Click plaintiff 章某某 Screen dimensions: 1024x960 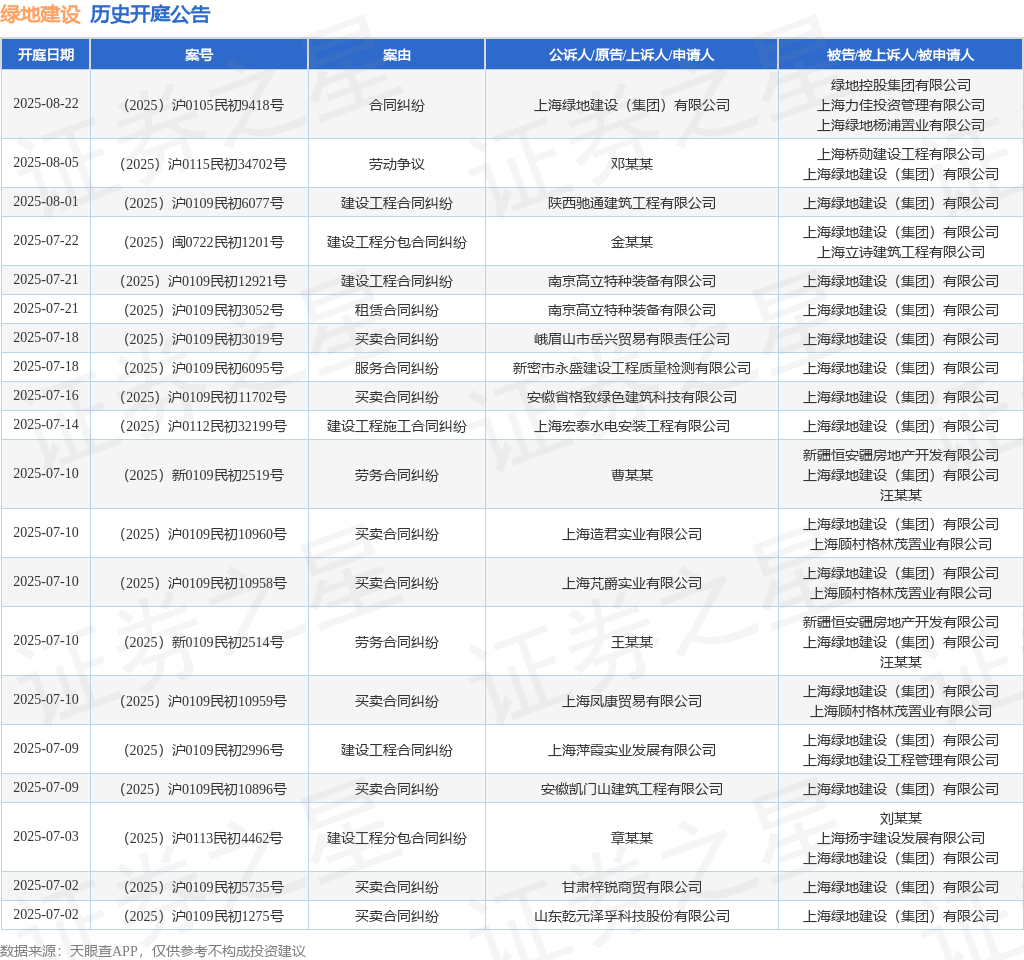[x=632, y=838]
